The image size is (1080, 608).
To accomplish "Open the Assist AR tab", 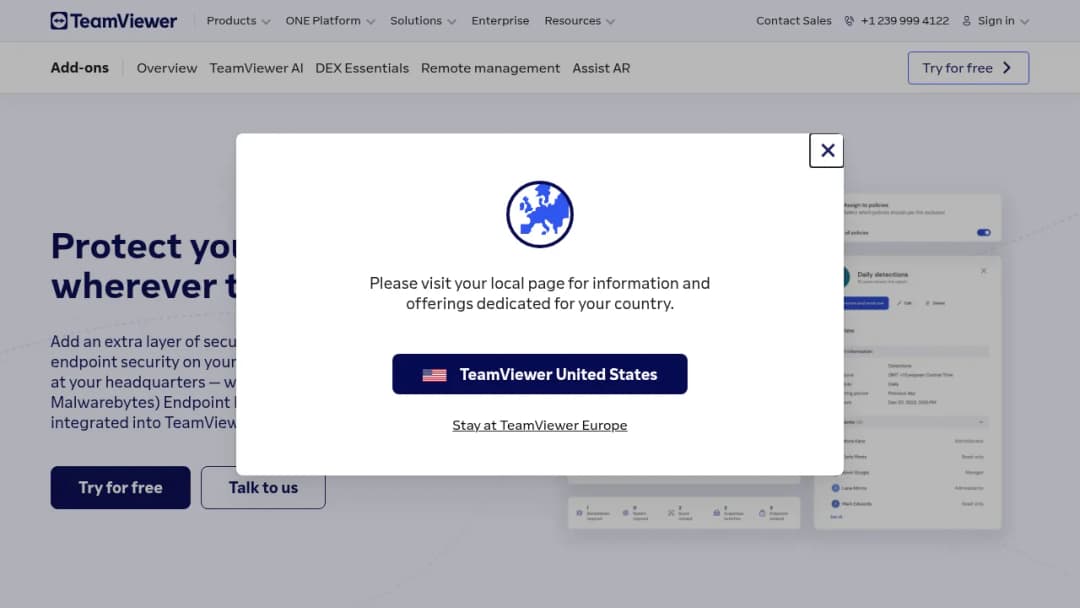I will point(601,68).
